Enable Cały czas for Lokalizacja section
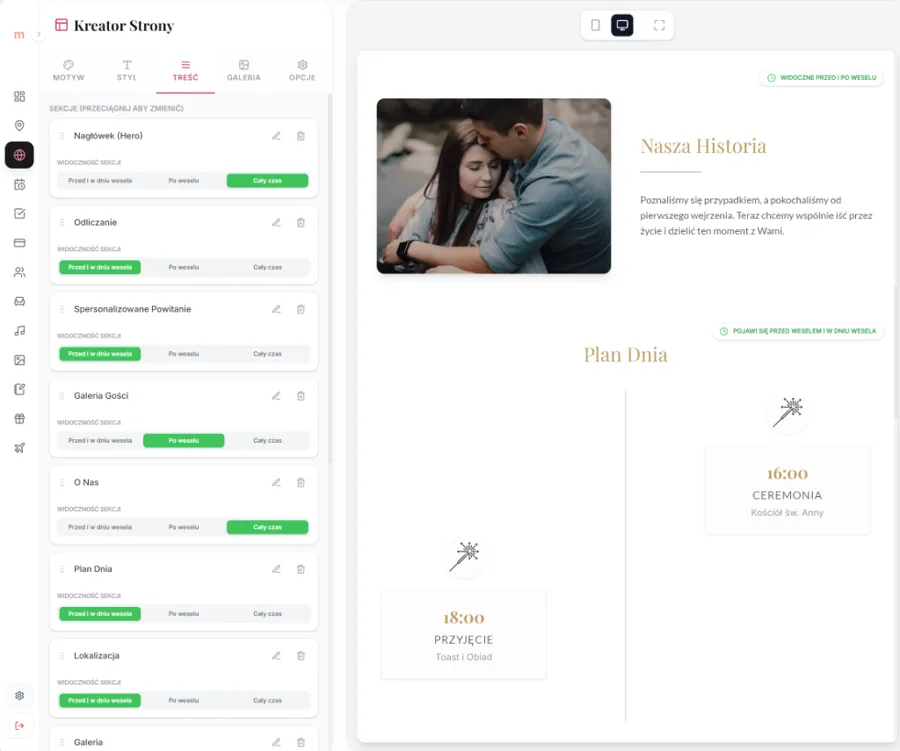This screenshot has height=751, width=900. tap(266, 700)
